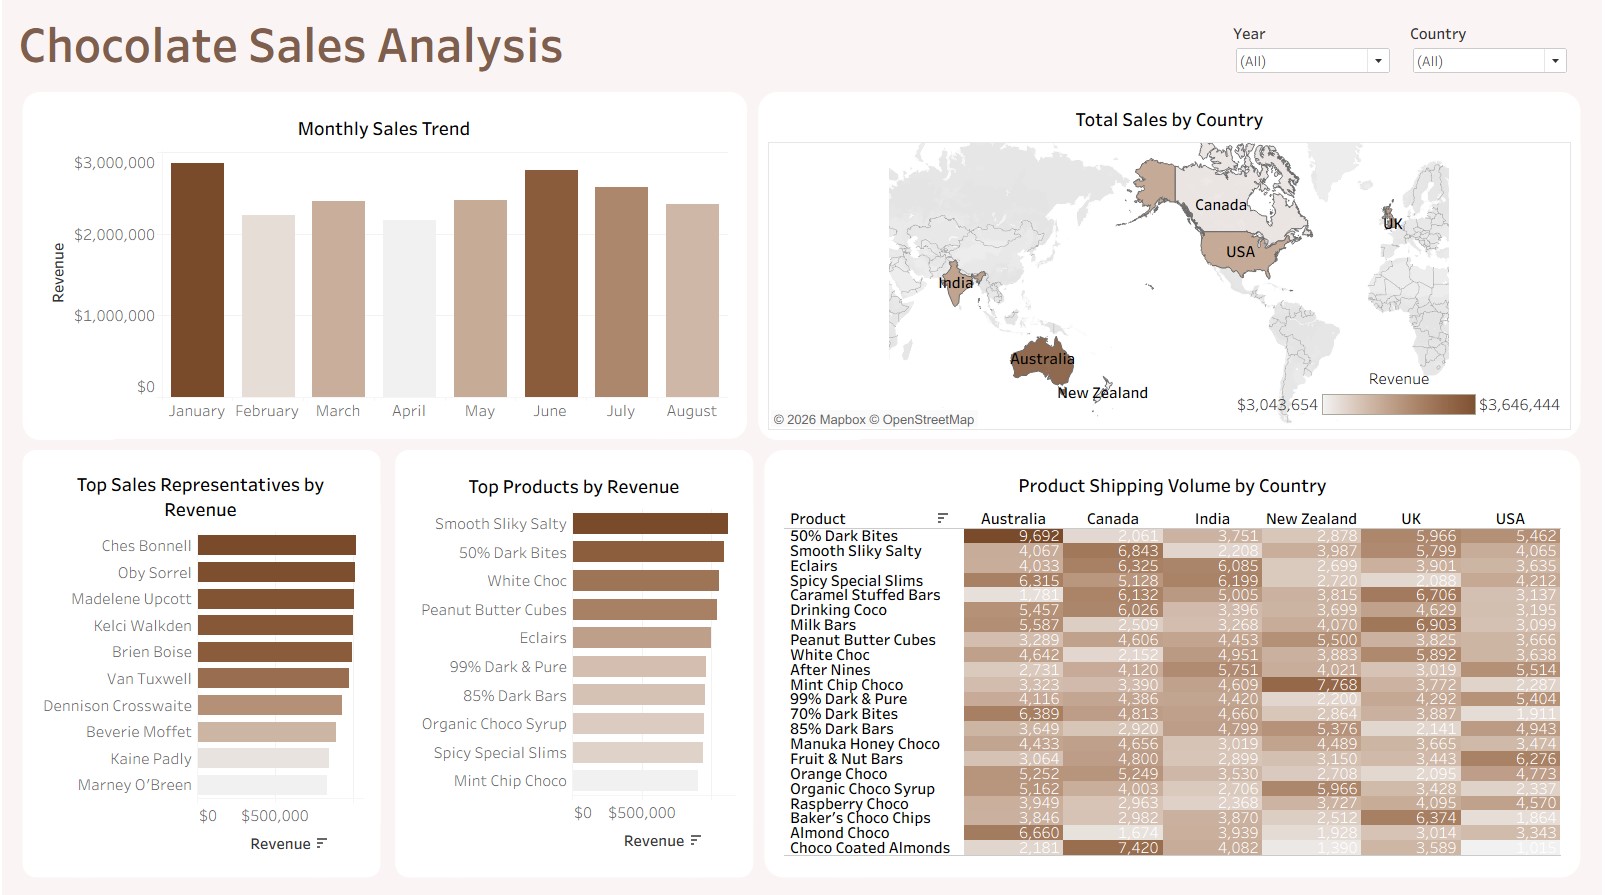The height and width of the screenshot is (895, 1605).
Task: Select the 85% Dark Bars product bar
Action: [639, 695]
